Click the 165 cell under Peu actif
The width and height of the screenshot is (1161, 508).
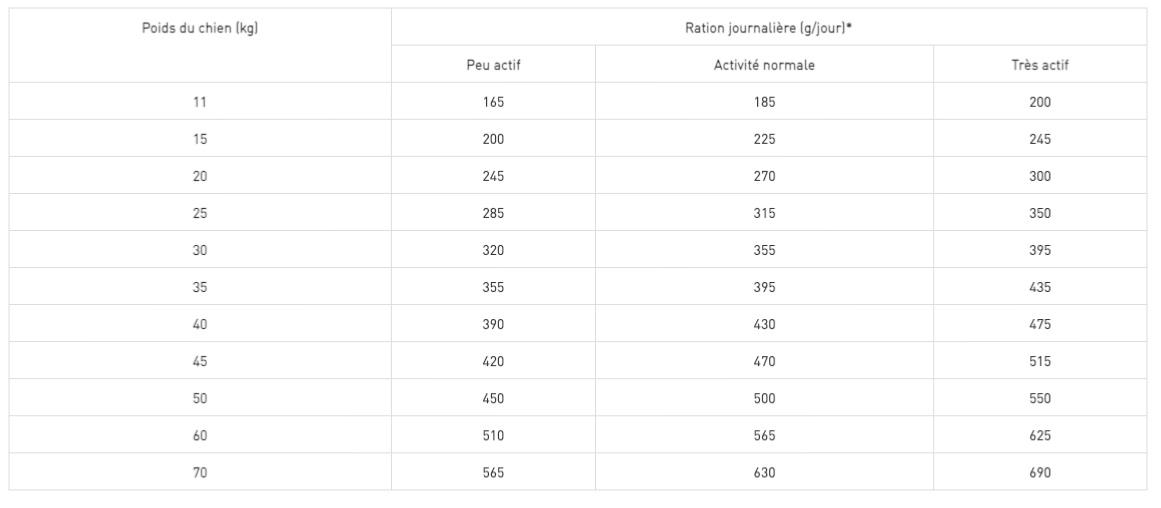tap(493, 102)
